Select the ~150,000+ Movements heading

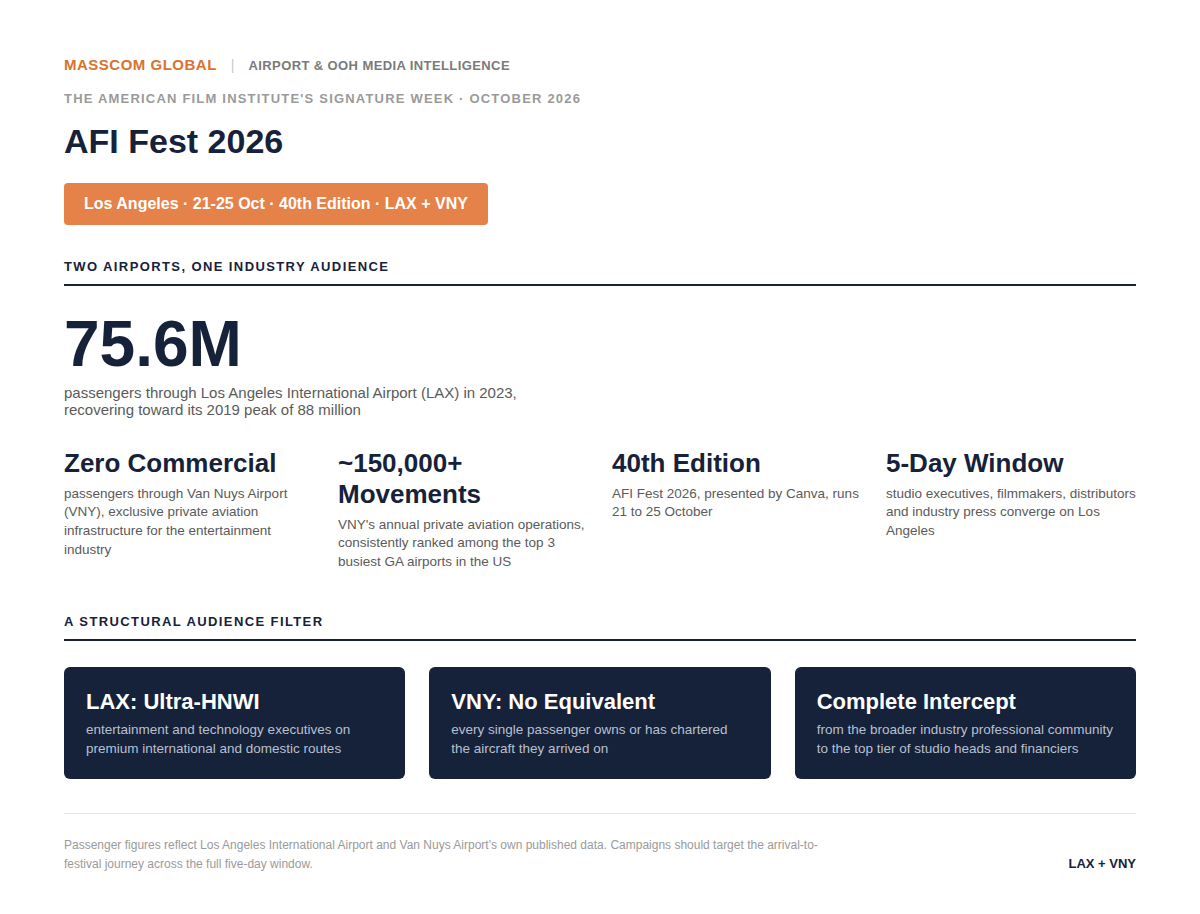coord(410,479)
